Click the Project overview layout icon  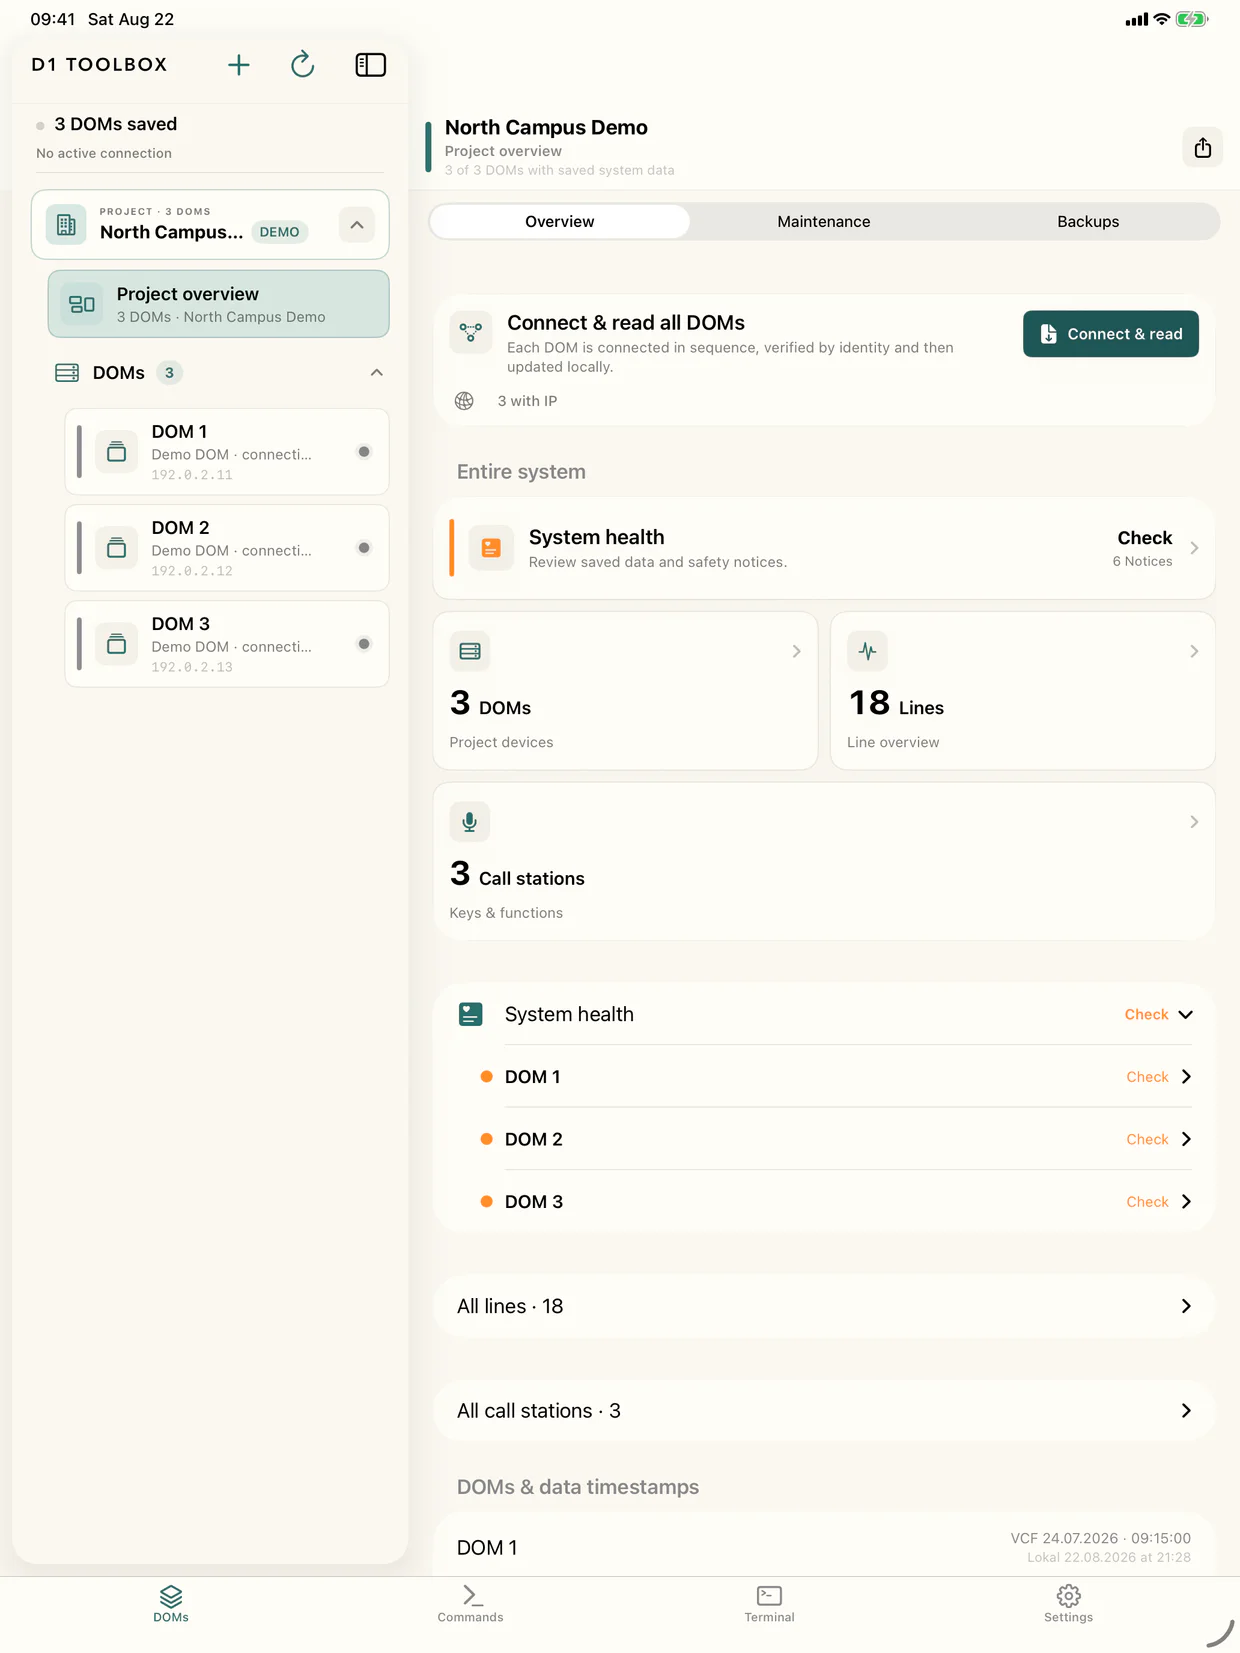(82, 304)
